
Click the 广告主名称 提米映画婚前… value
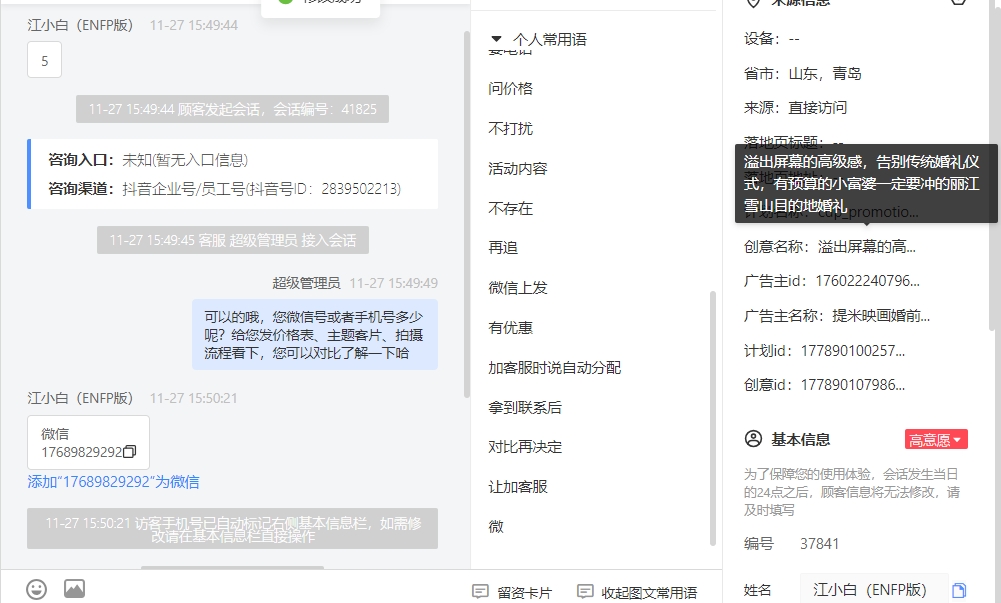pyautogui.click(x=881, y=316)
